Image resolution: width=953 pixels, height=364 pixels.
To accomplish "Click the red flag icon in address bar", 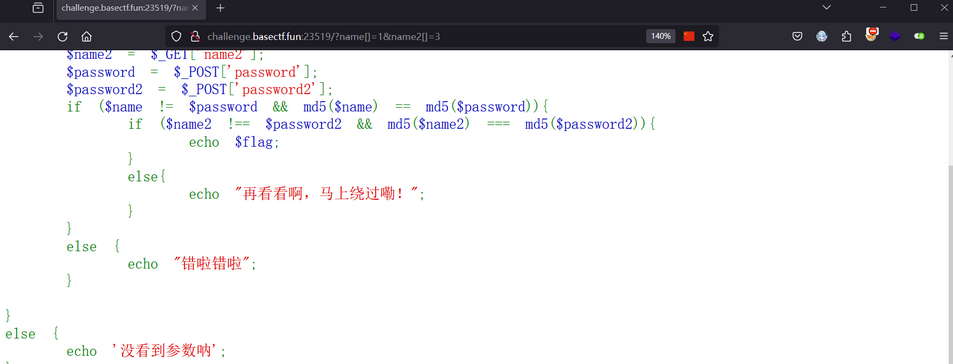I will (x=689, y=36).
